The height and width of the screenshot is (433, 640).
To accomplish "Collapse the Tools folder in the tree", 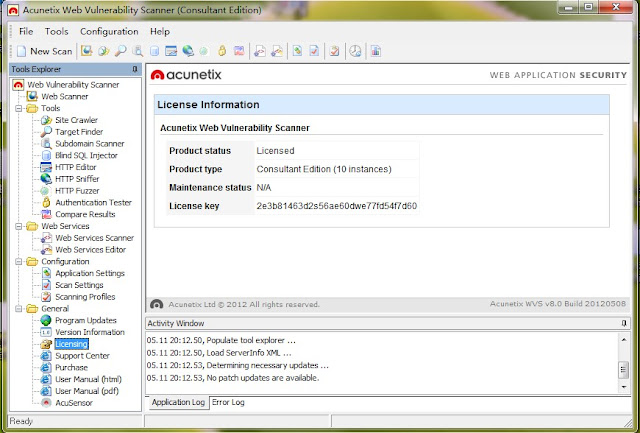I will point(19,109).
